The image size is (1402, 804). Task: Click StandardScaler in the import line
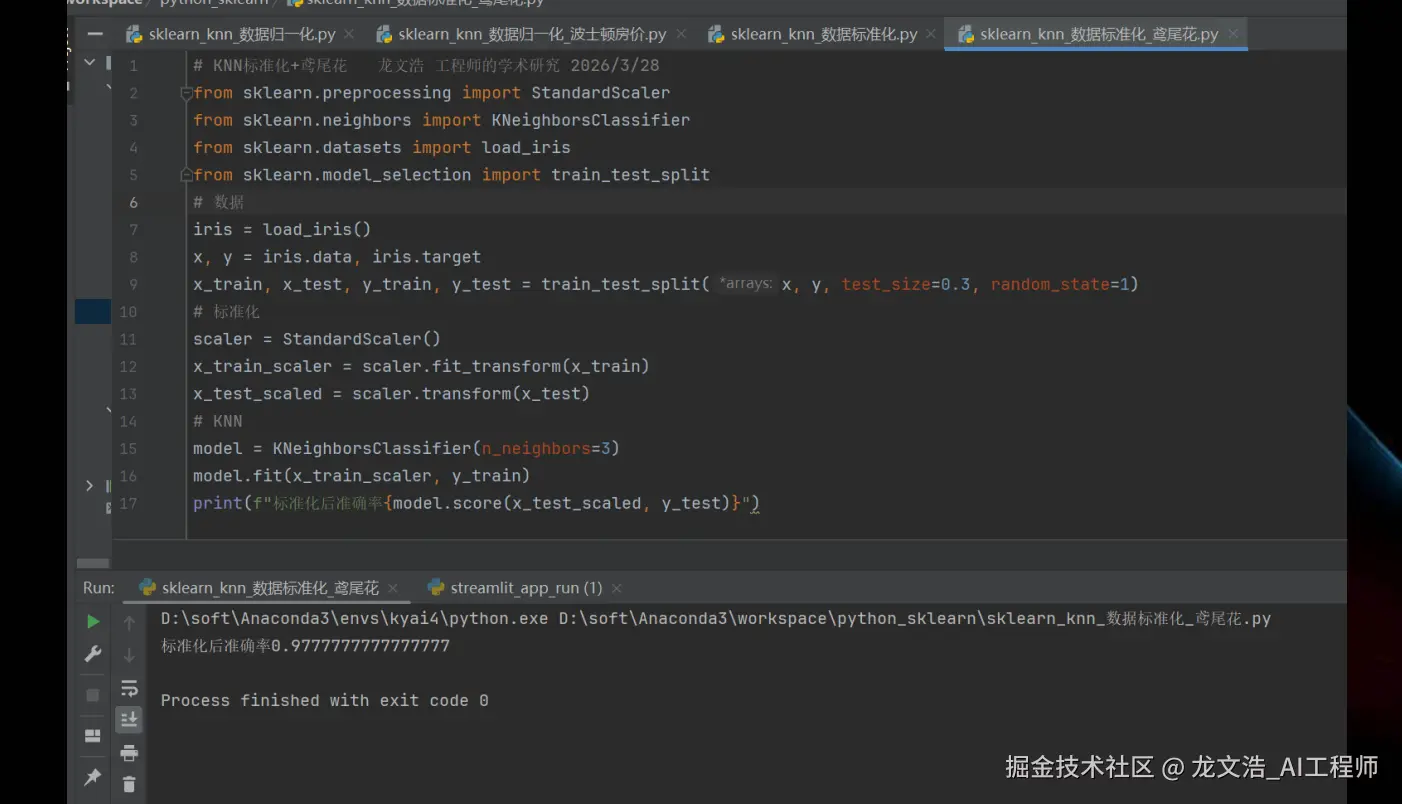coord(600,93)
